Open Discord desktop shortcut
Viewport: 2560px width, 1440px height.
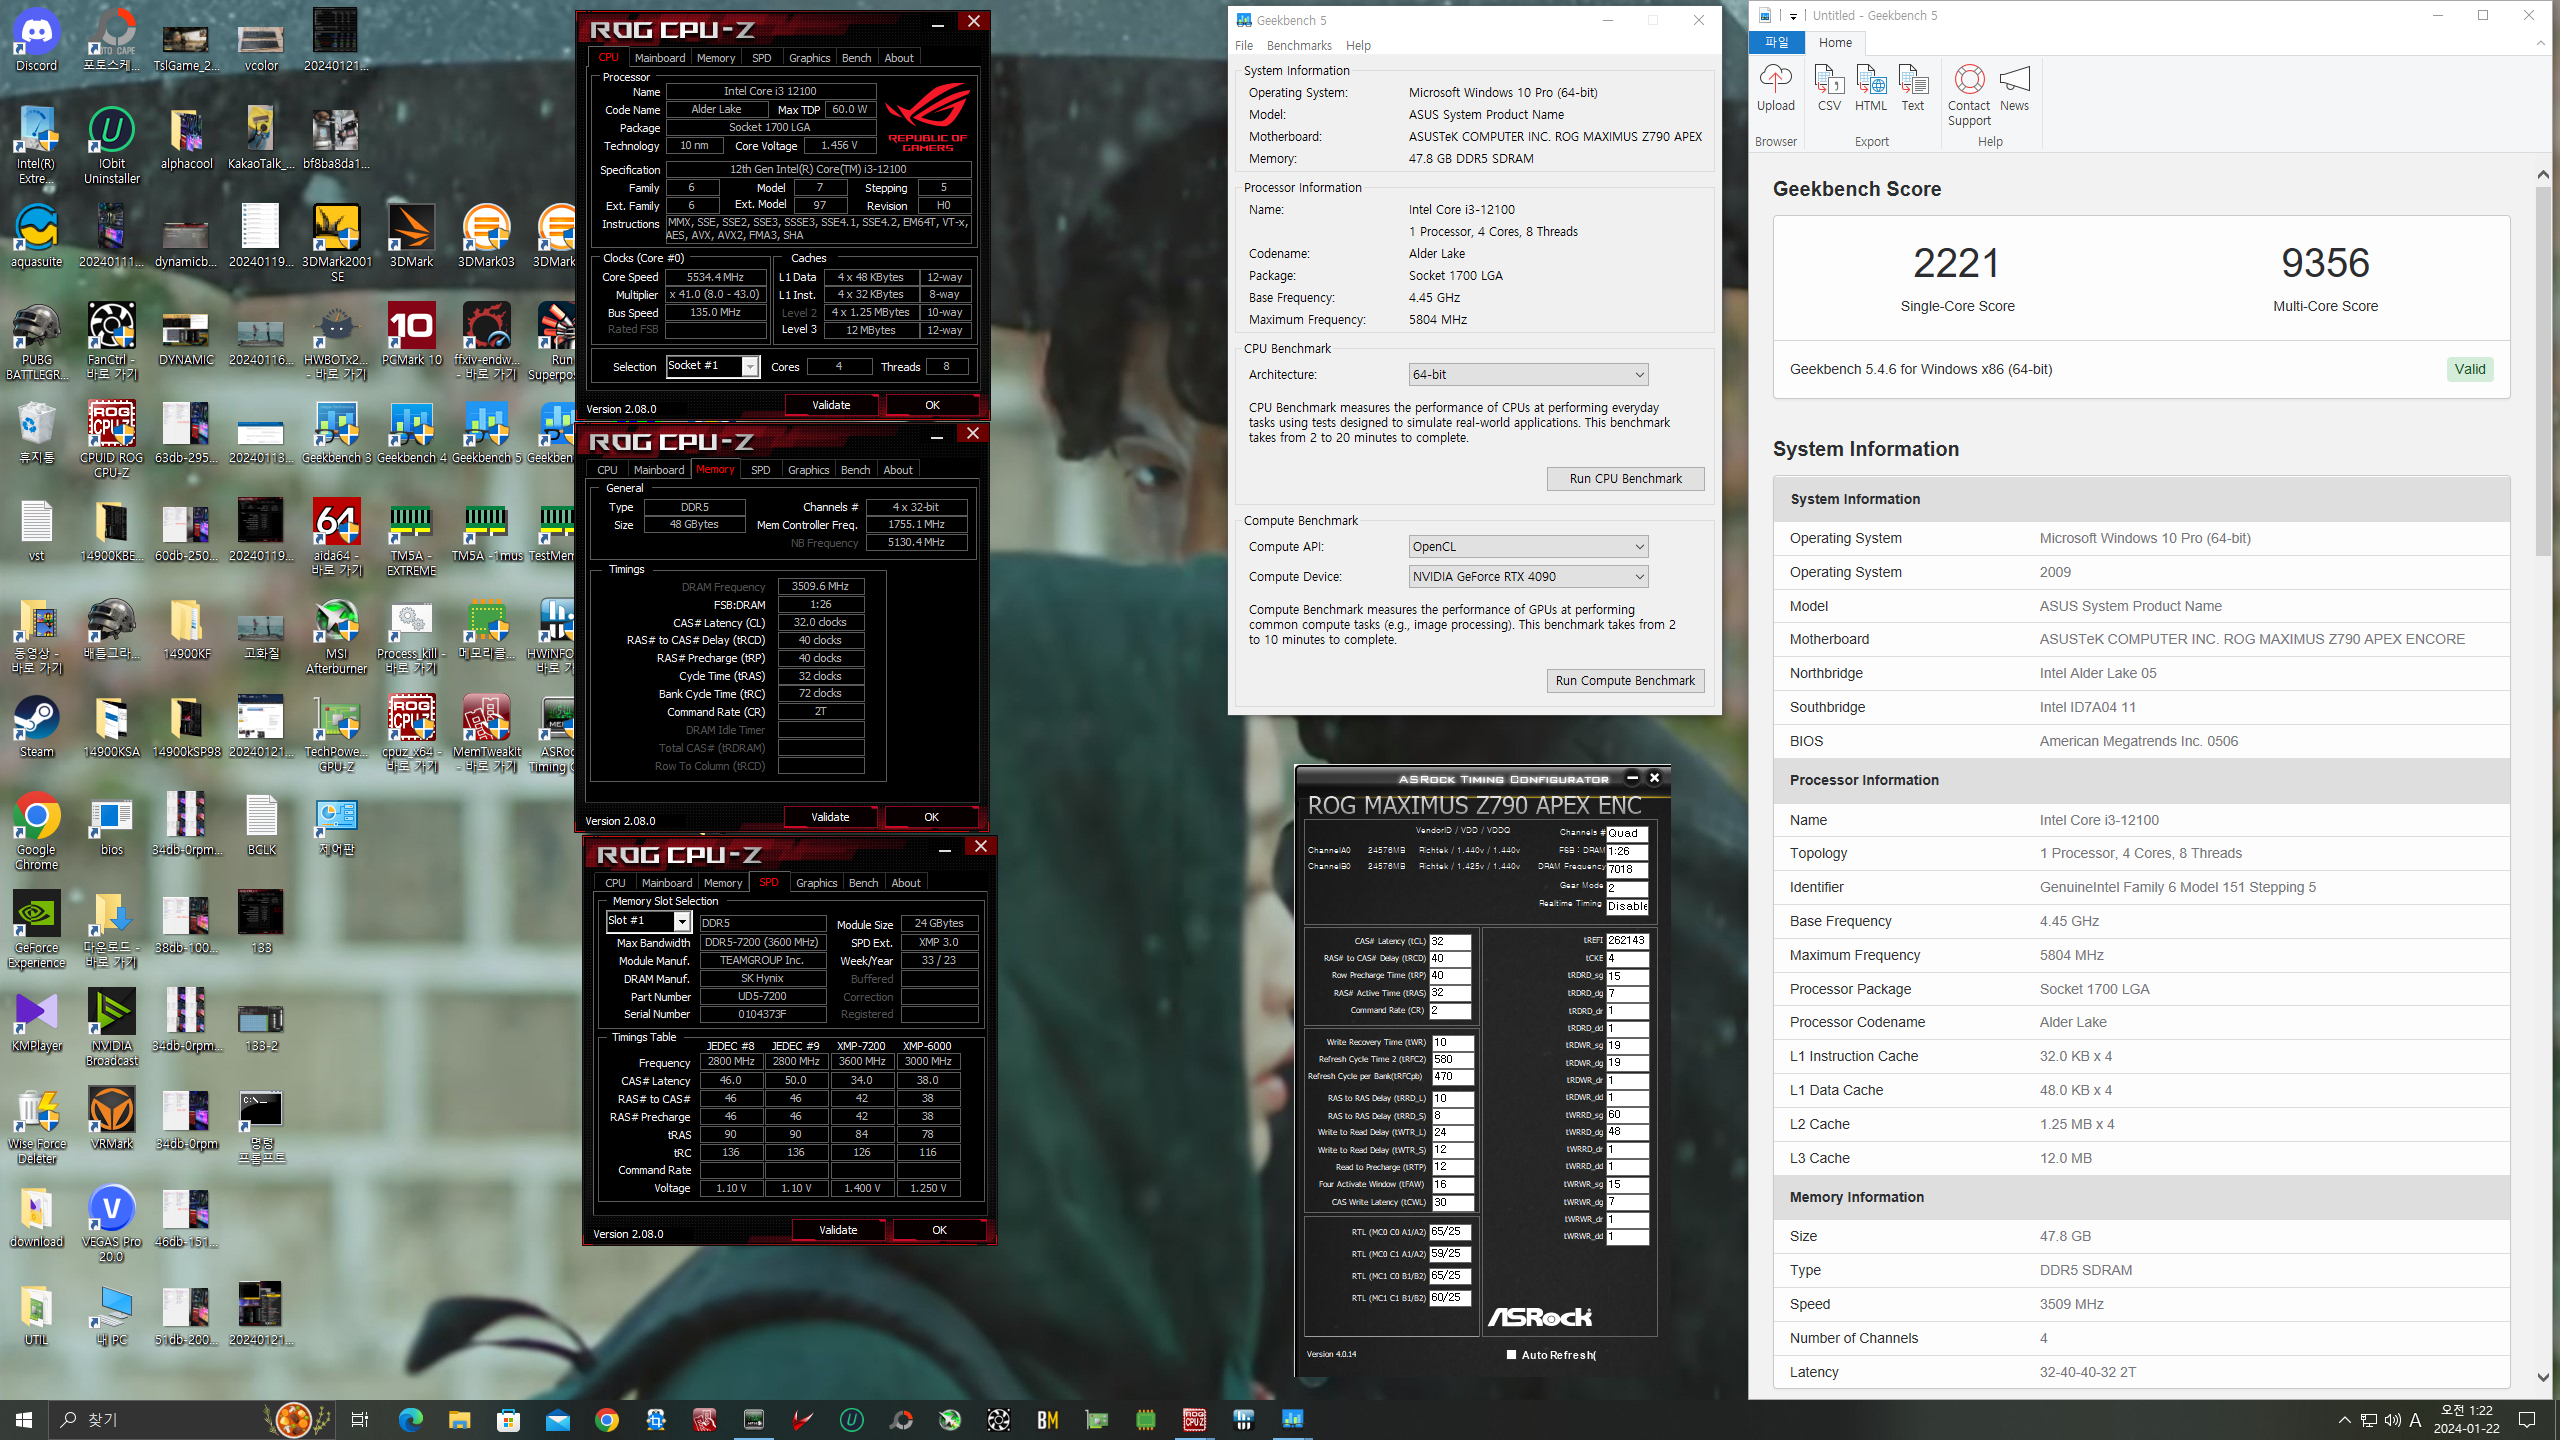[x=37, y=42]
